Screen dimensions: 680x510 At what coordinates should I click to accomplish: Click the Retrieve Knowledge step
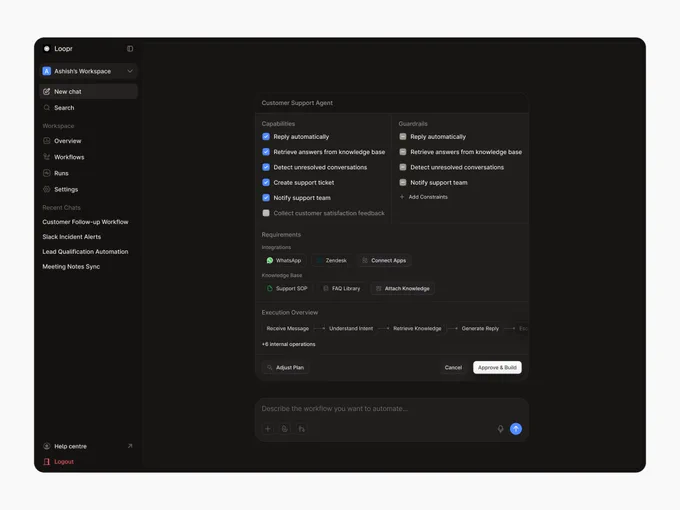coord(417,328)
